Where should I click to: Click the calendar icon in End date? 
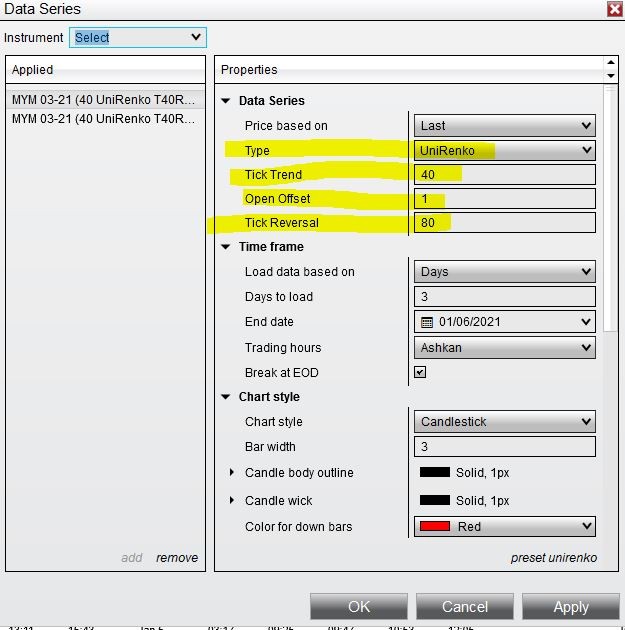click(x=427, y=322)
